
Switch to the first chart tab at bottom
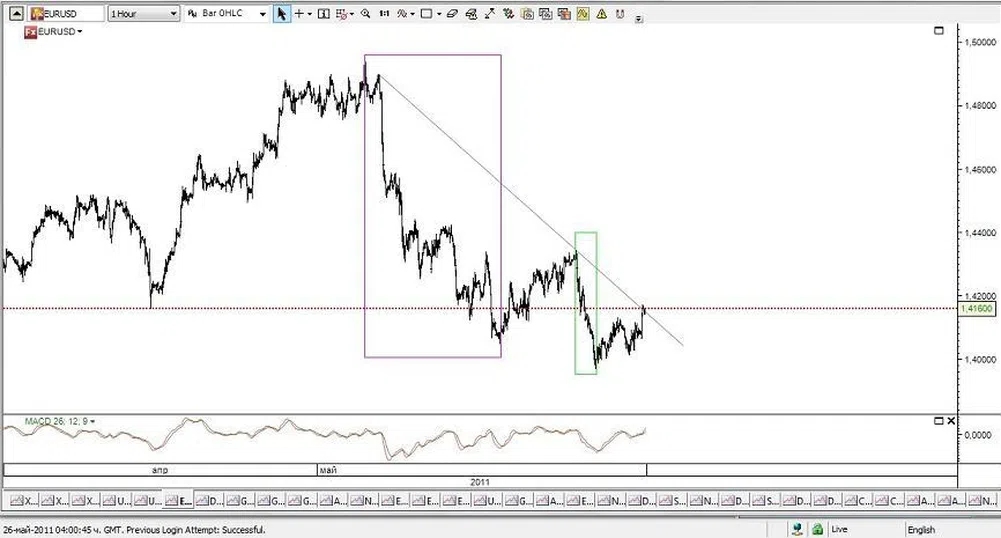pos(22,500)
